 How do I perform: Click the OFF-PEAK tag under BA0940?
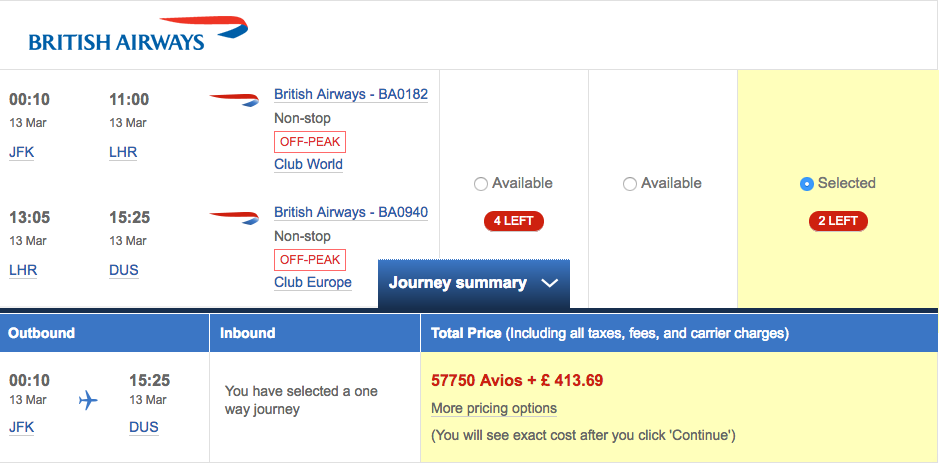pos(310,260)
